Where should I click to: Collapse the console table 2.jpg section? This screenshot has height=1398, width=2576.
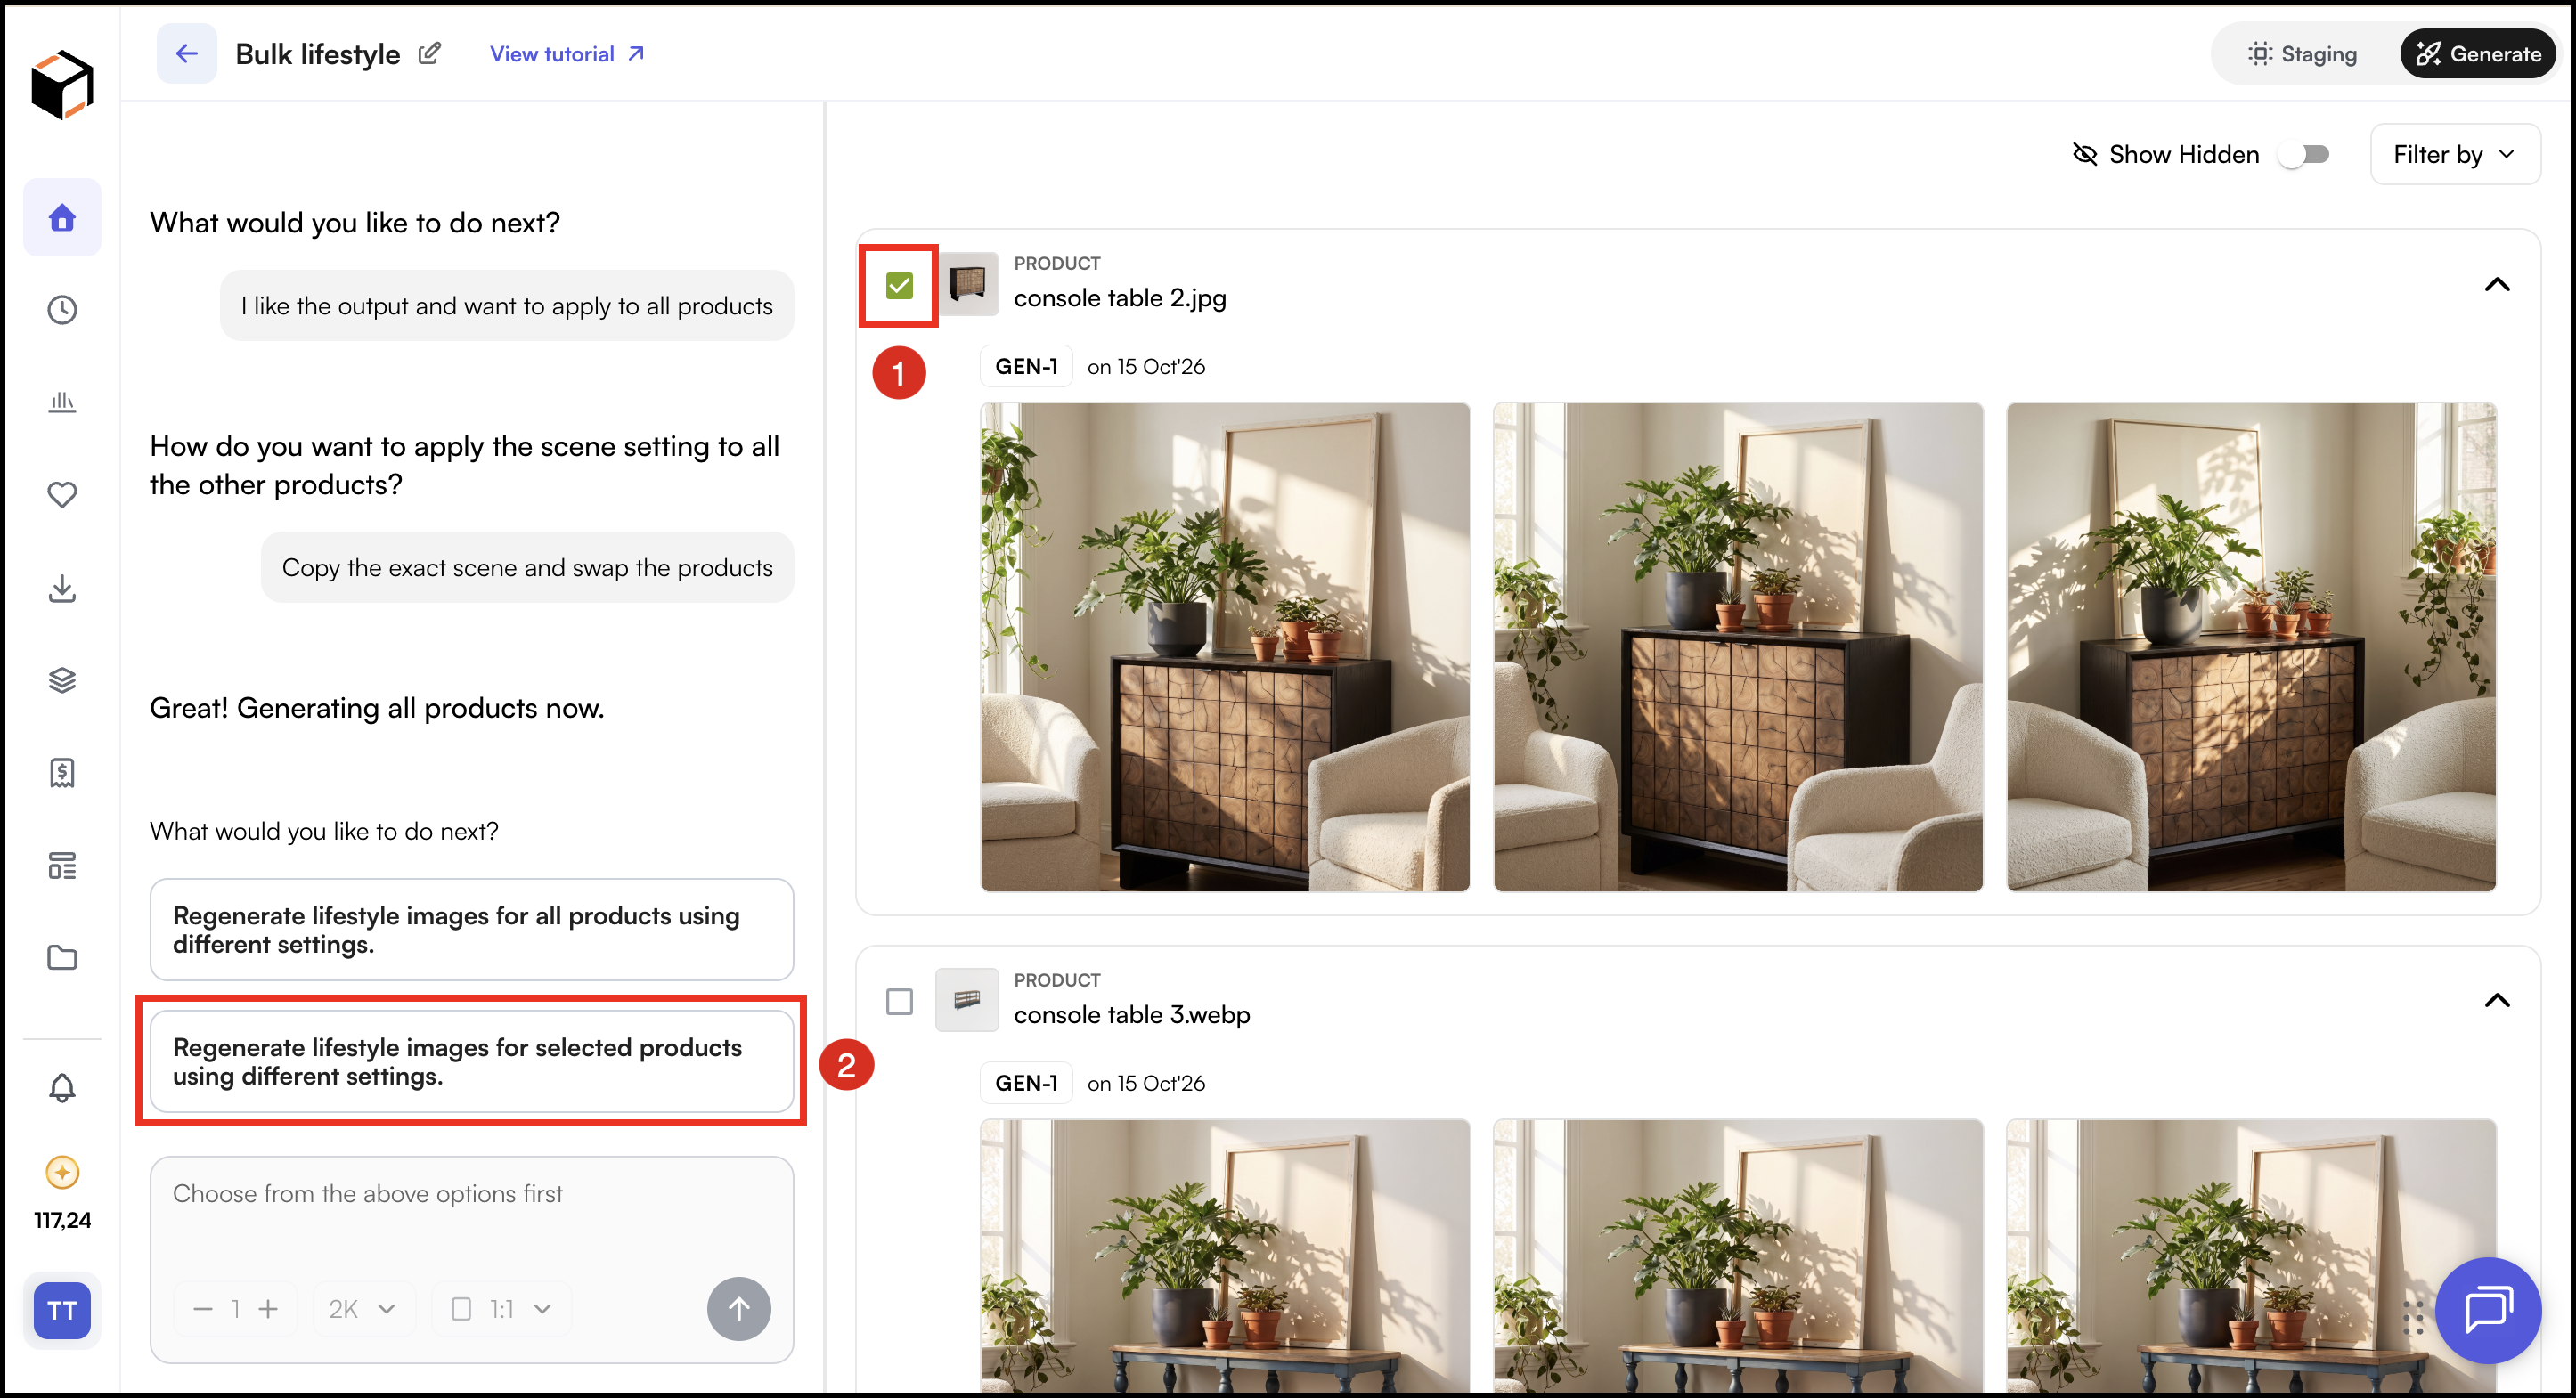2496,285
